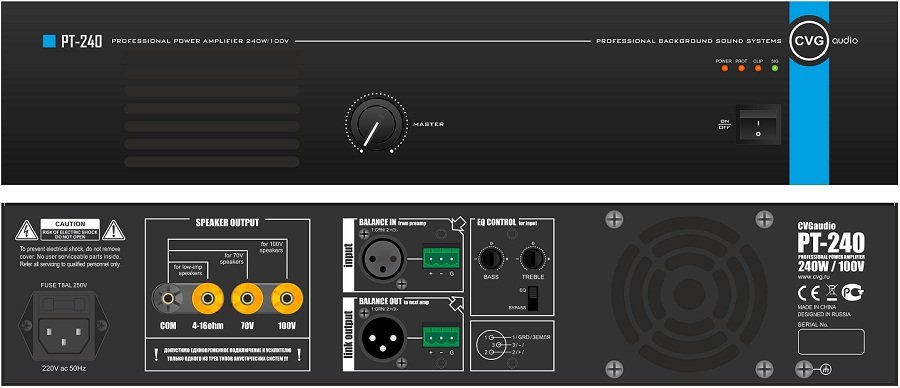This screenshot has height=388, width=900.
Task: Click the TREBLE EQ knob
Action: pos(533,258)
